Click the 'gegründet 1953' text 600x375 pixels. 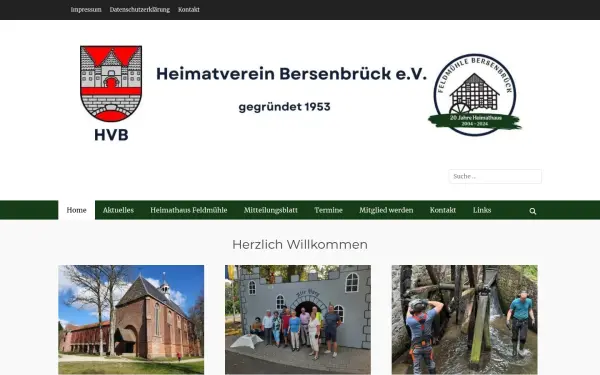coord(284,107)
